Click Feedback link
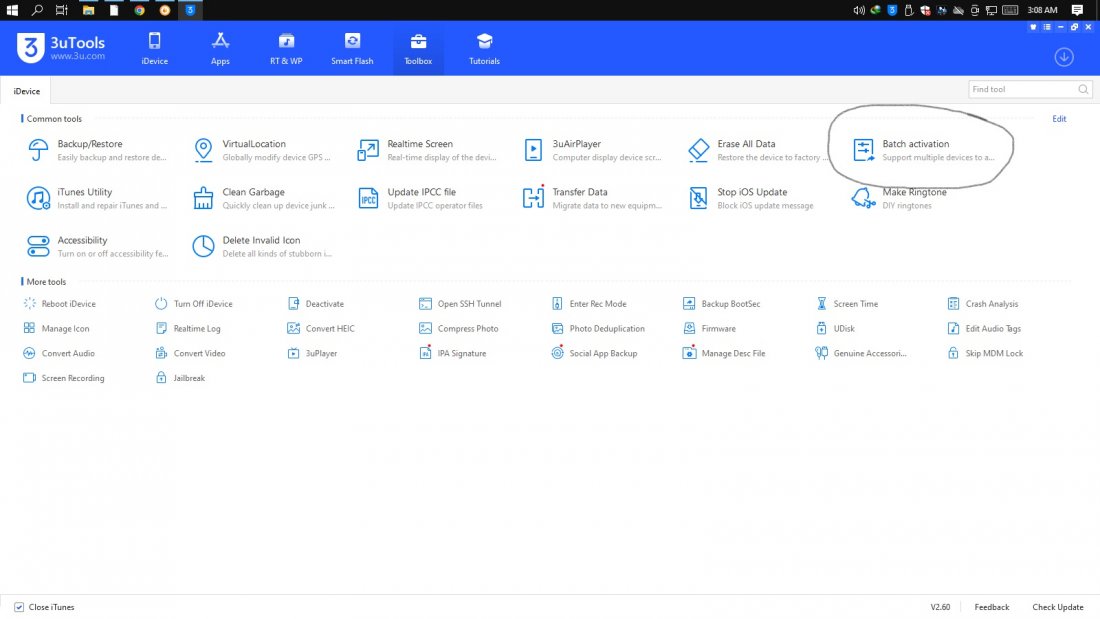 [991, 607]
